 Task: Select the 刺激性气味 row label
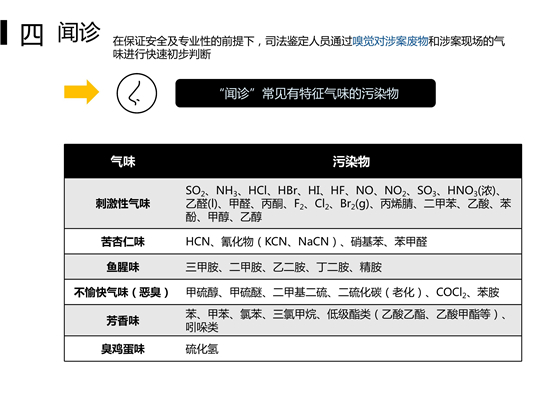coord(122,204)
